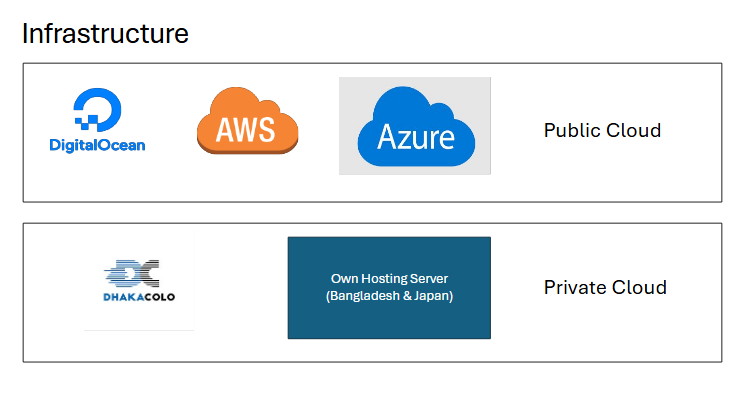This screenshot has height=408, width=732.
Task: Click the Public Cloud label
Action: click(x=602, y=130)
